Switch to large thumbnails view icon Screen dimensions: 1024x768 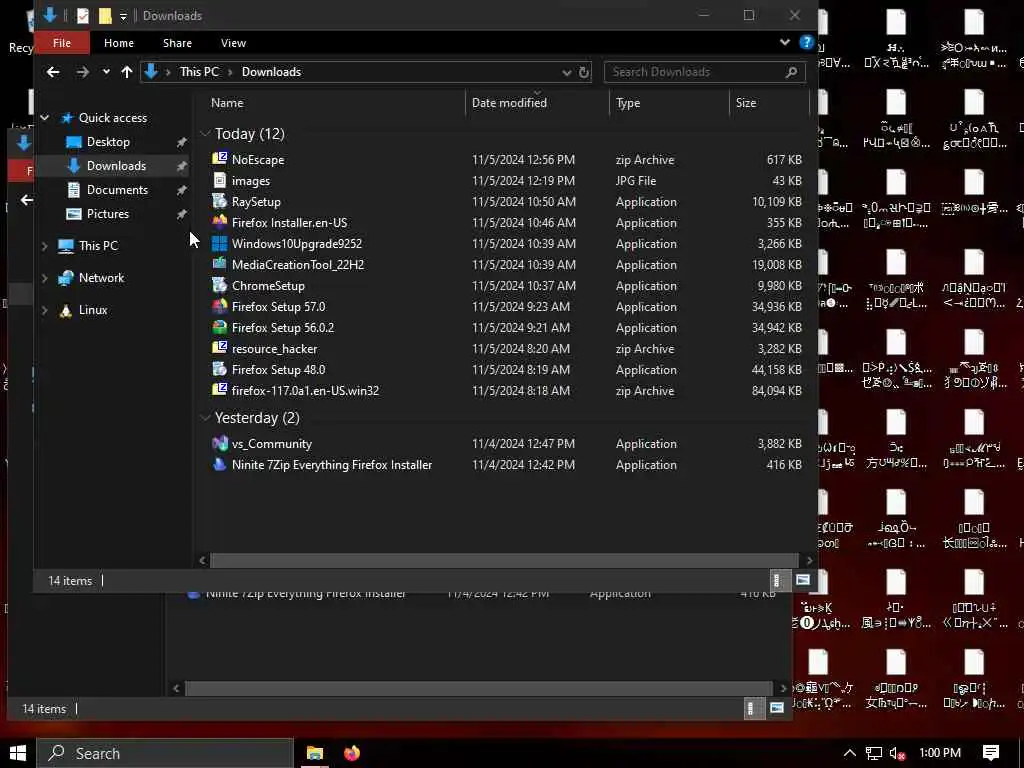tap(803, 580)
